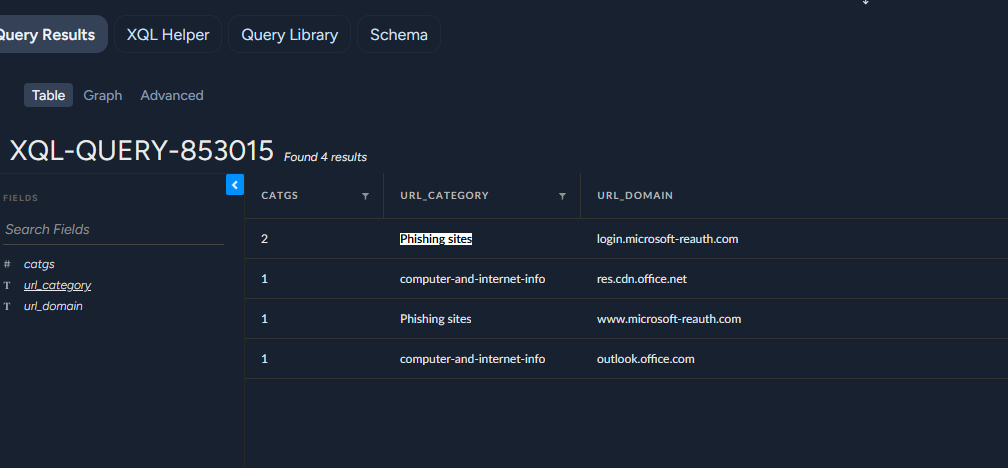Select url_category field in list
The image size is (1008, 468).
(x=57, y=285)
